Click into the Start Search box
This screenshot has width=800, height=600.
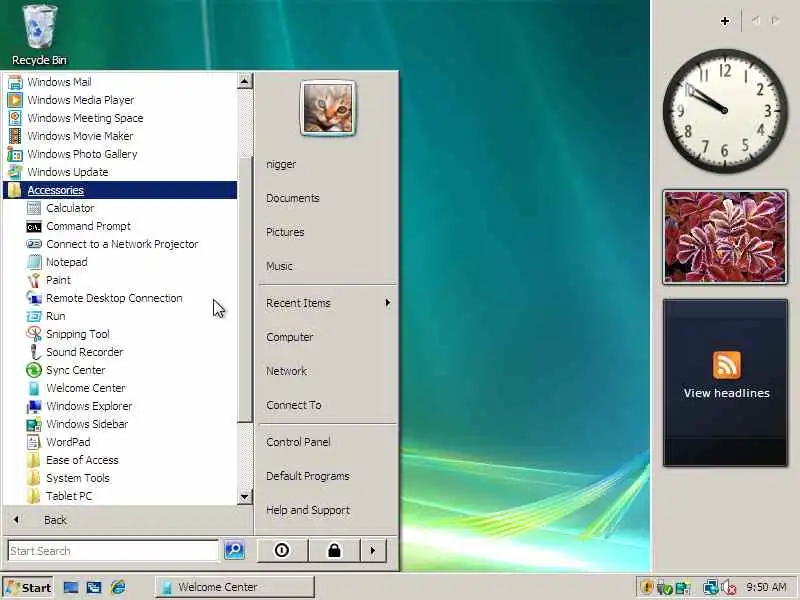[113, 551]
